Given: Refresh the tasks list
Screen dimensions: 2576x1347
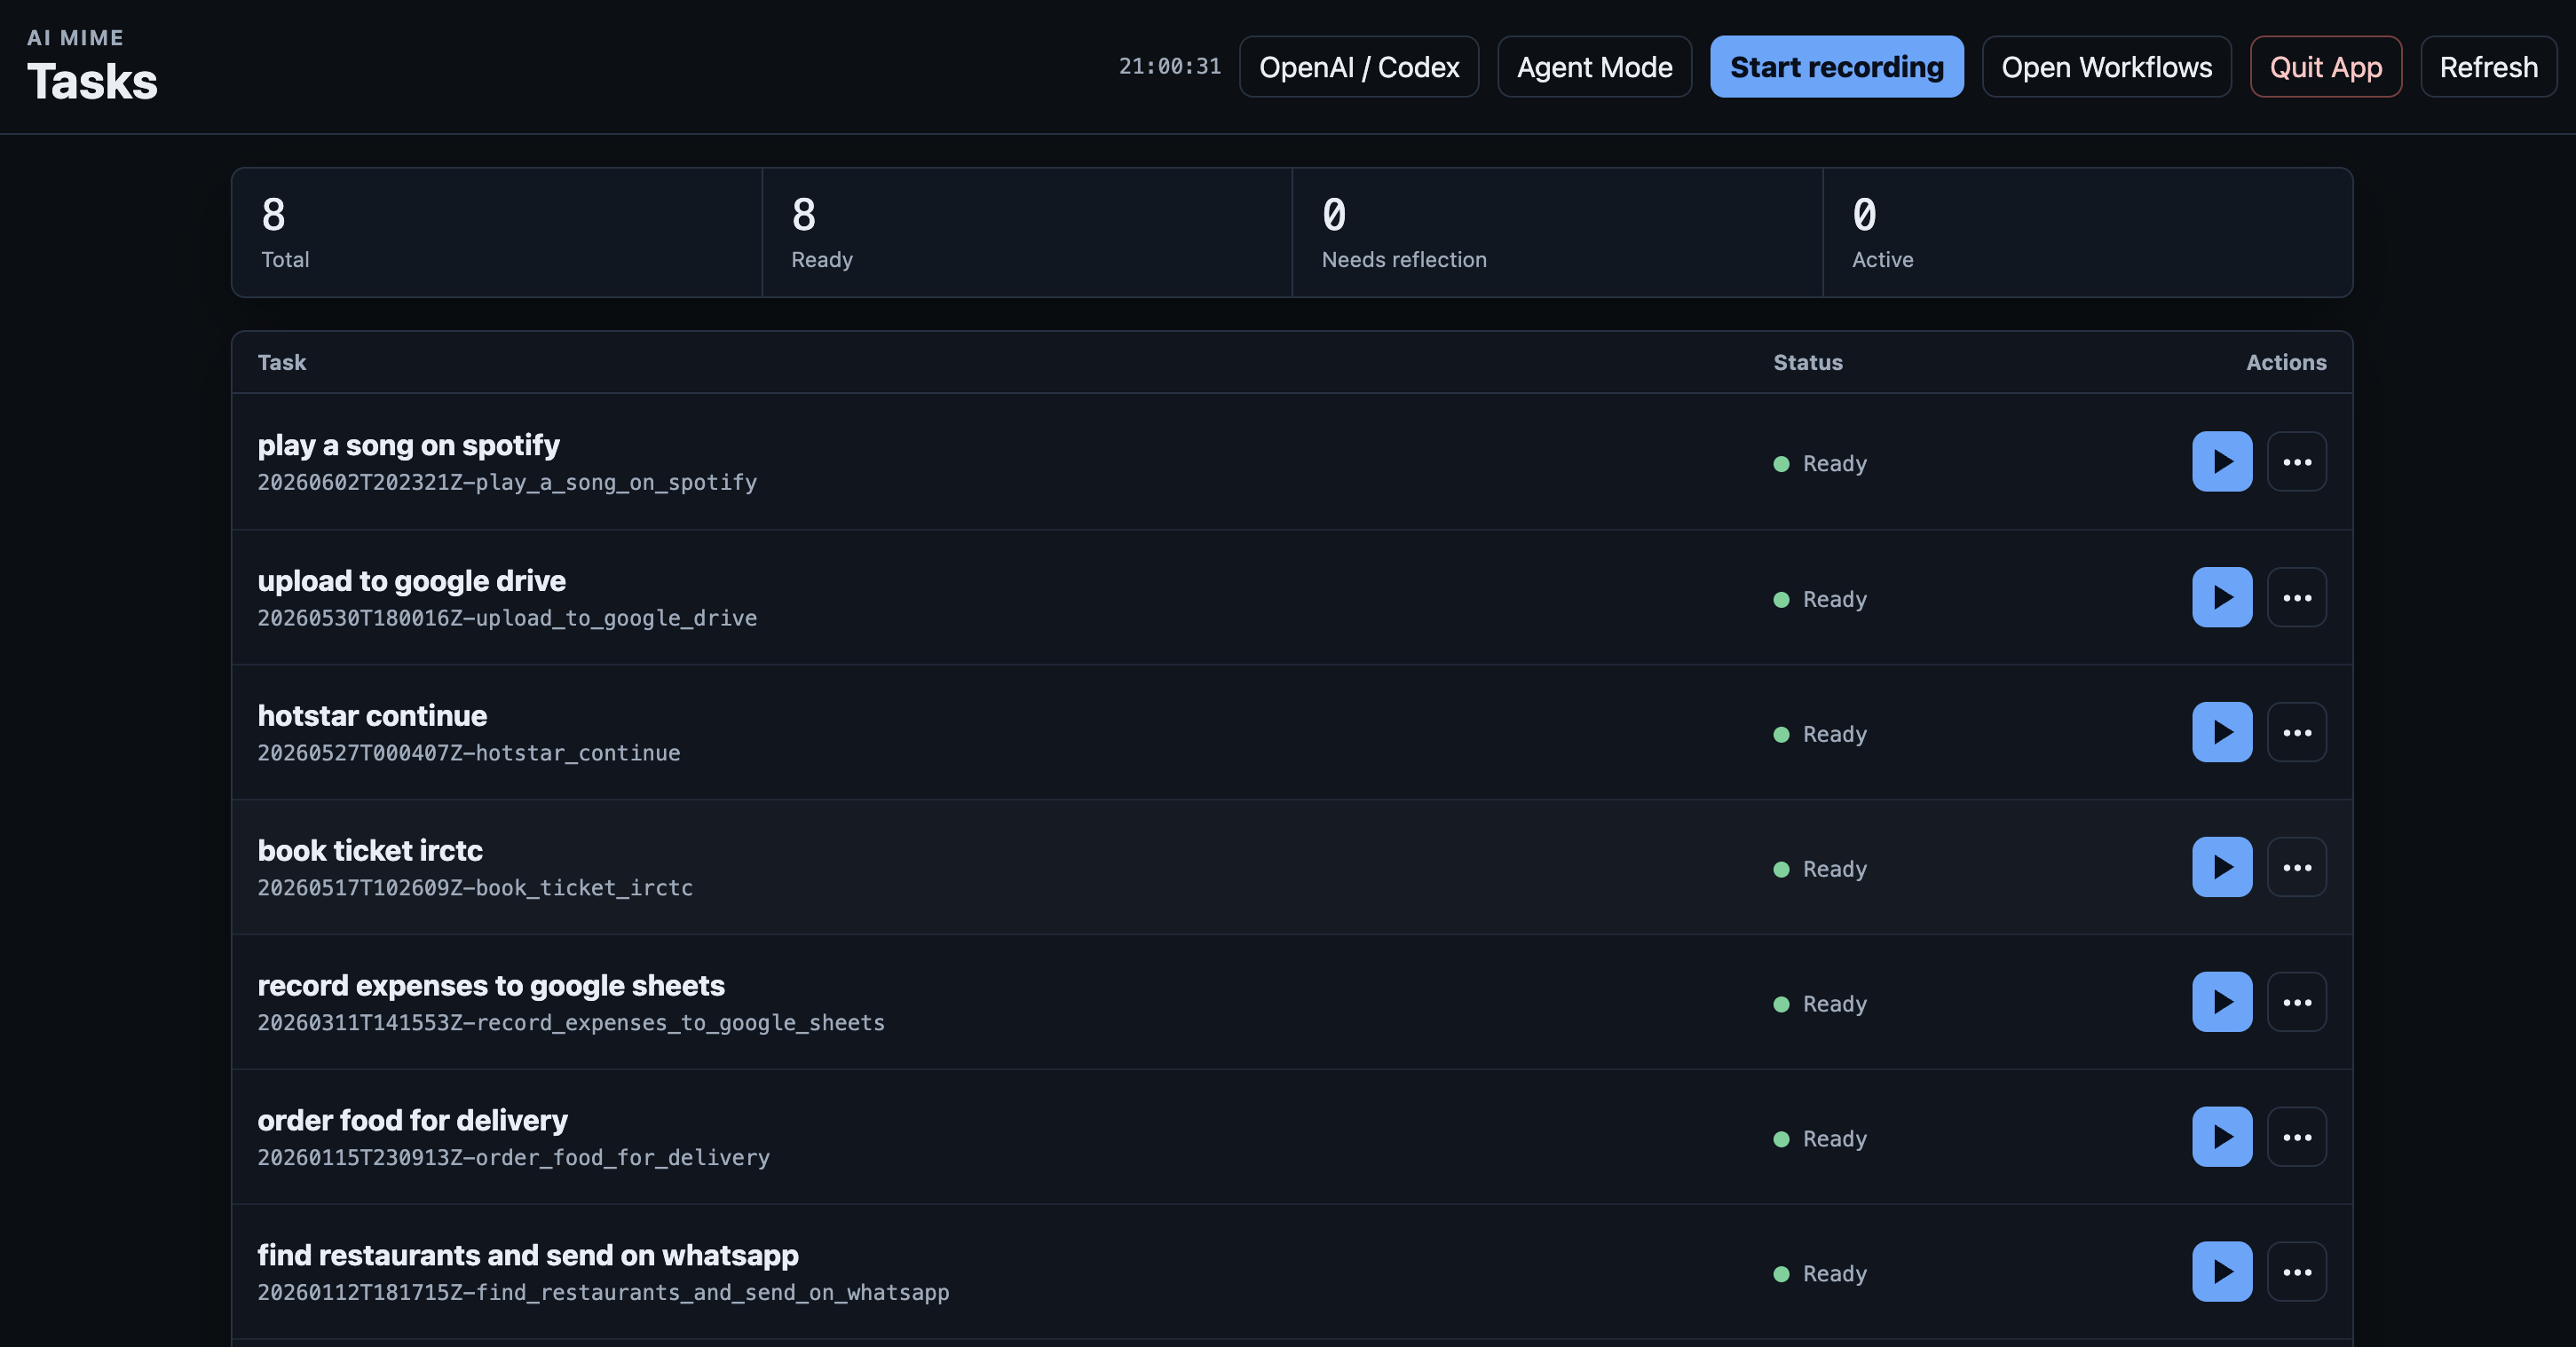Looking at the screenshot, I should pyautogui.click(x=2488, y=67).
